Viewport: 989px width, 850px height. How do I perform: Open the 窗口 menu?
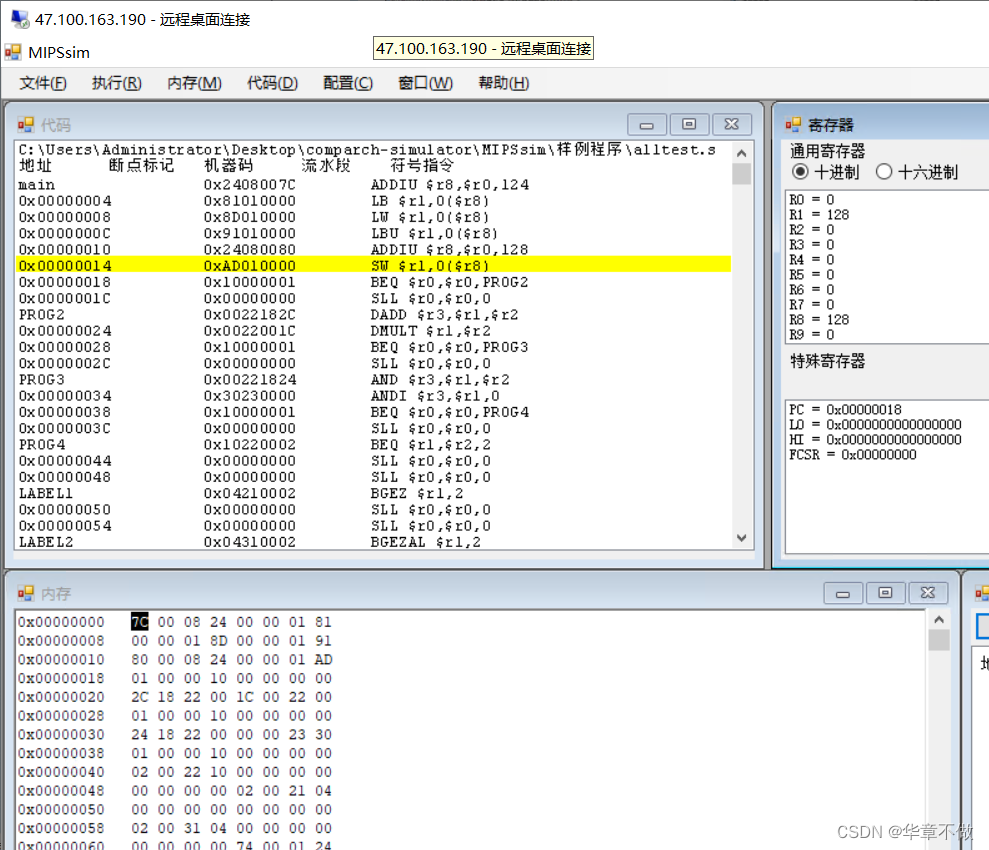click(x=424, y=84)
